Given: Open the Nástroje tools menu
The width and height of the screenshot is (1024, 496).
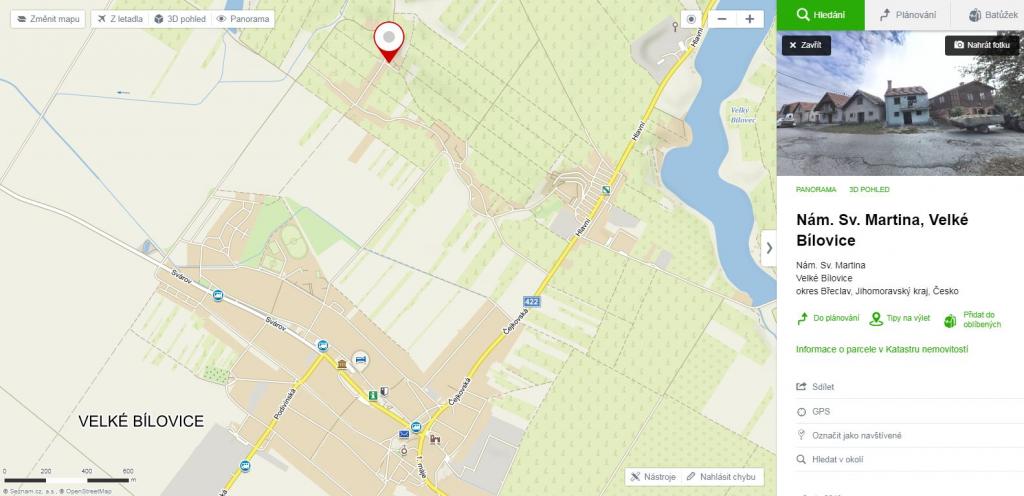Looking at the screenshot, I should tap(653, 477).
